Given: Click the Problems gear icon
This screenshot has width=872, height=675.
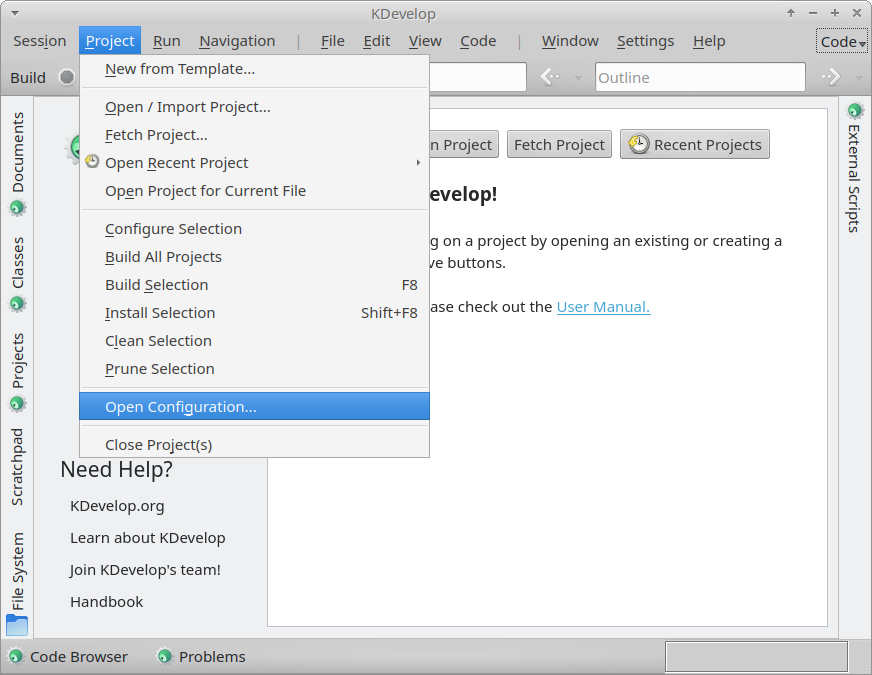Looking at the screenshot, I should click(165, 657).
